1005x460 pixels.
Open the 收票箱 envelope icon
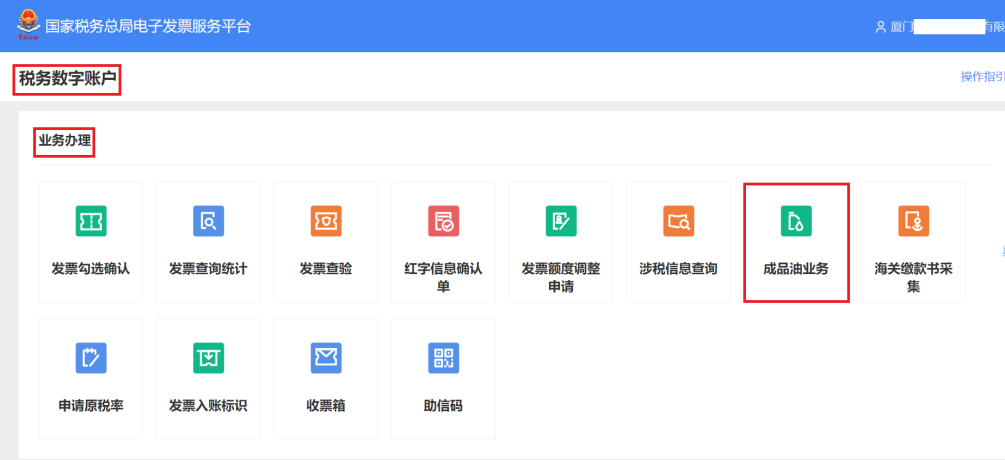[326, 357]
